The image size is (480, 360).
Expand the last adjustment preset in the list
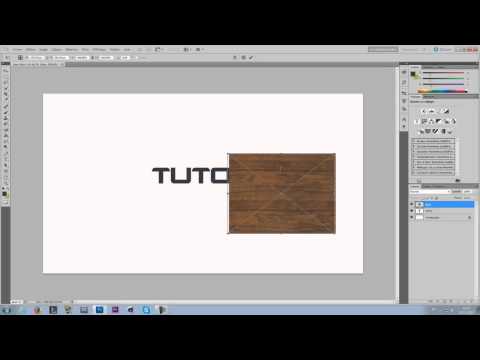coord(414,173)
